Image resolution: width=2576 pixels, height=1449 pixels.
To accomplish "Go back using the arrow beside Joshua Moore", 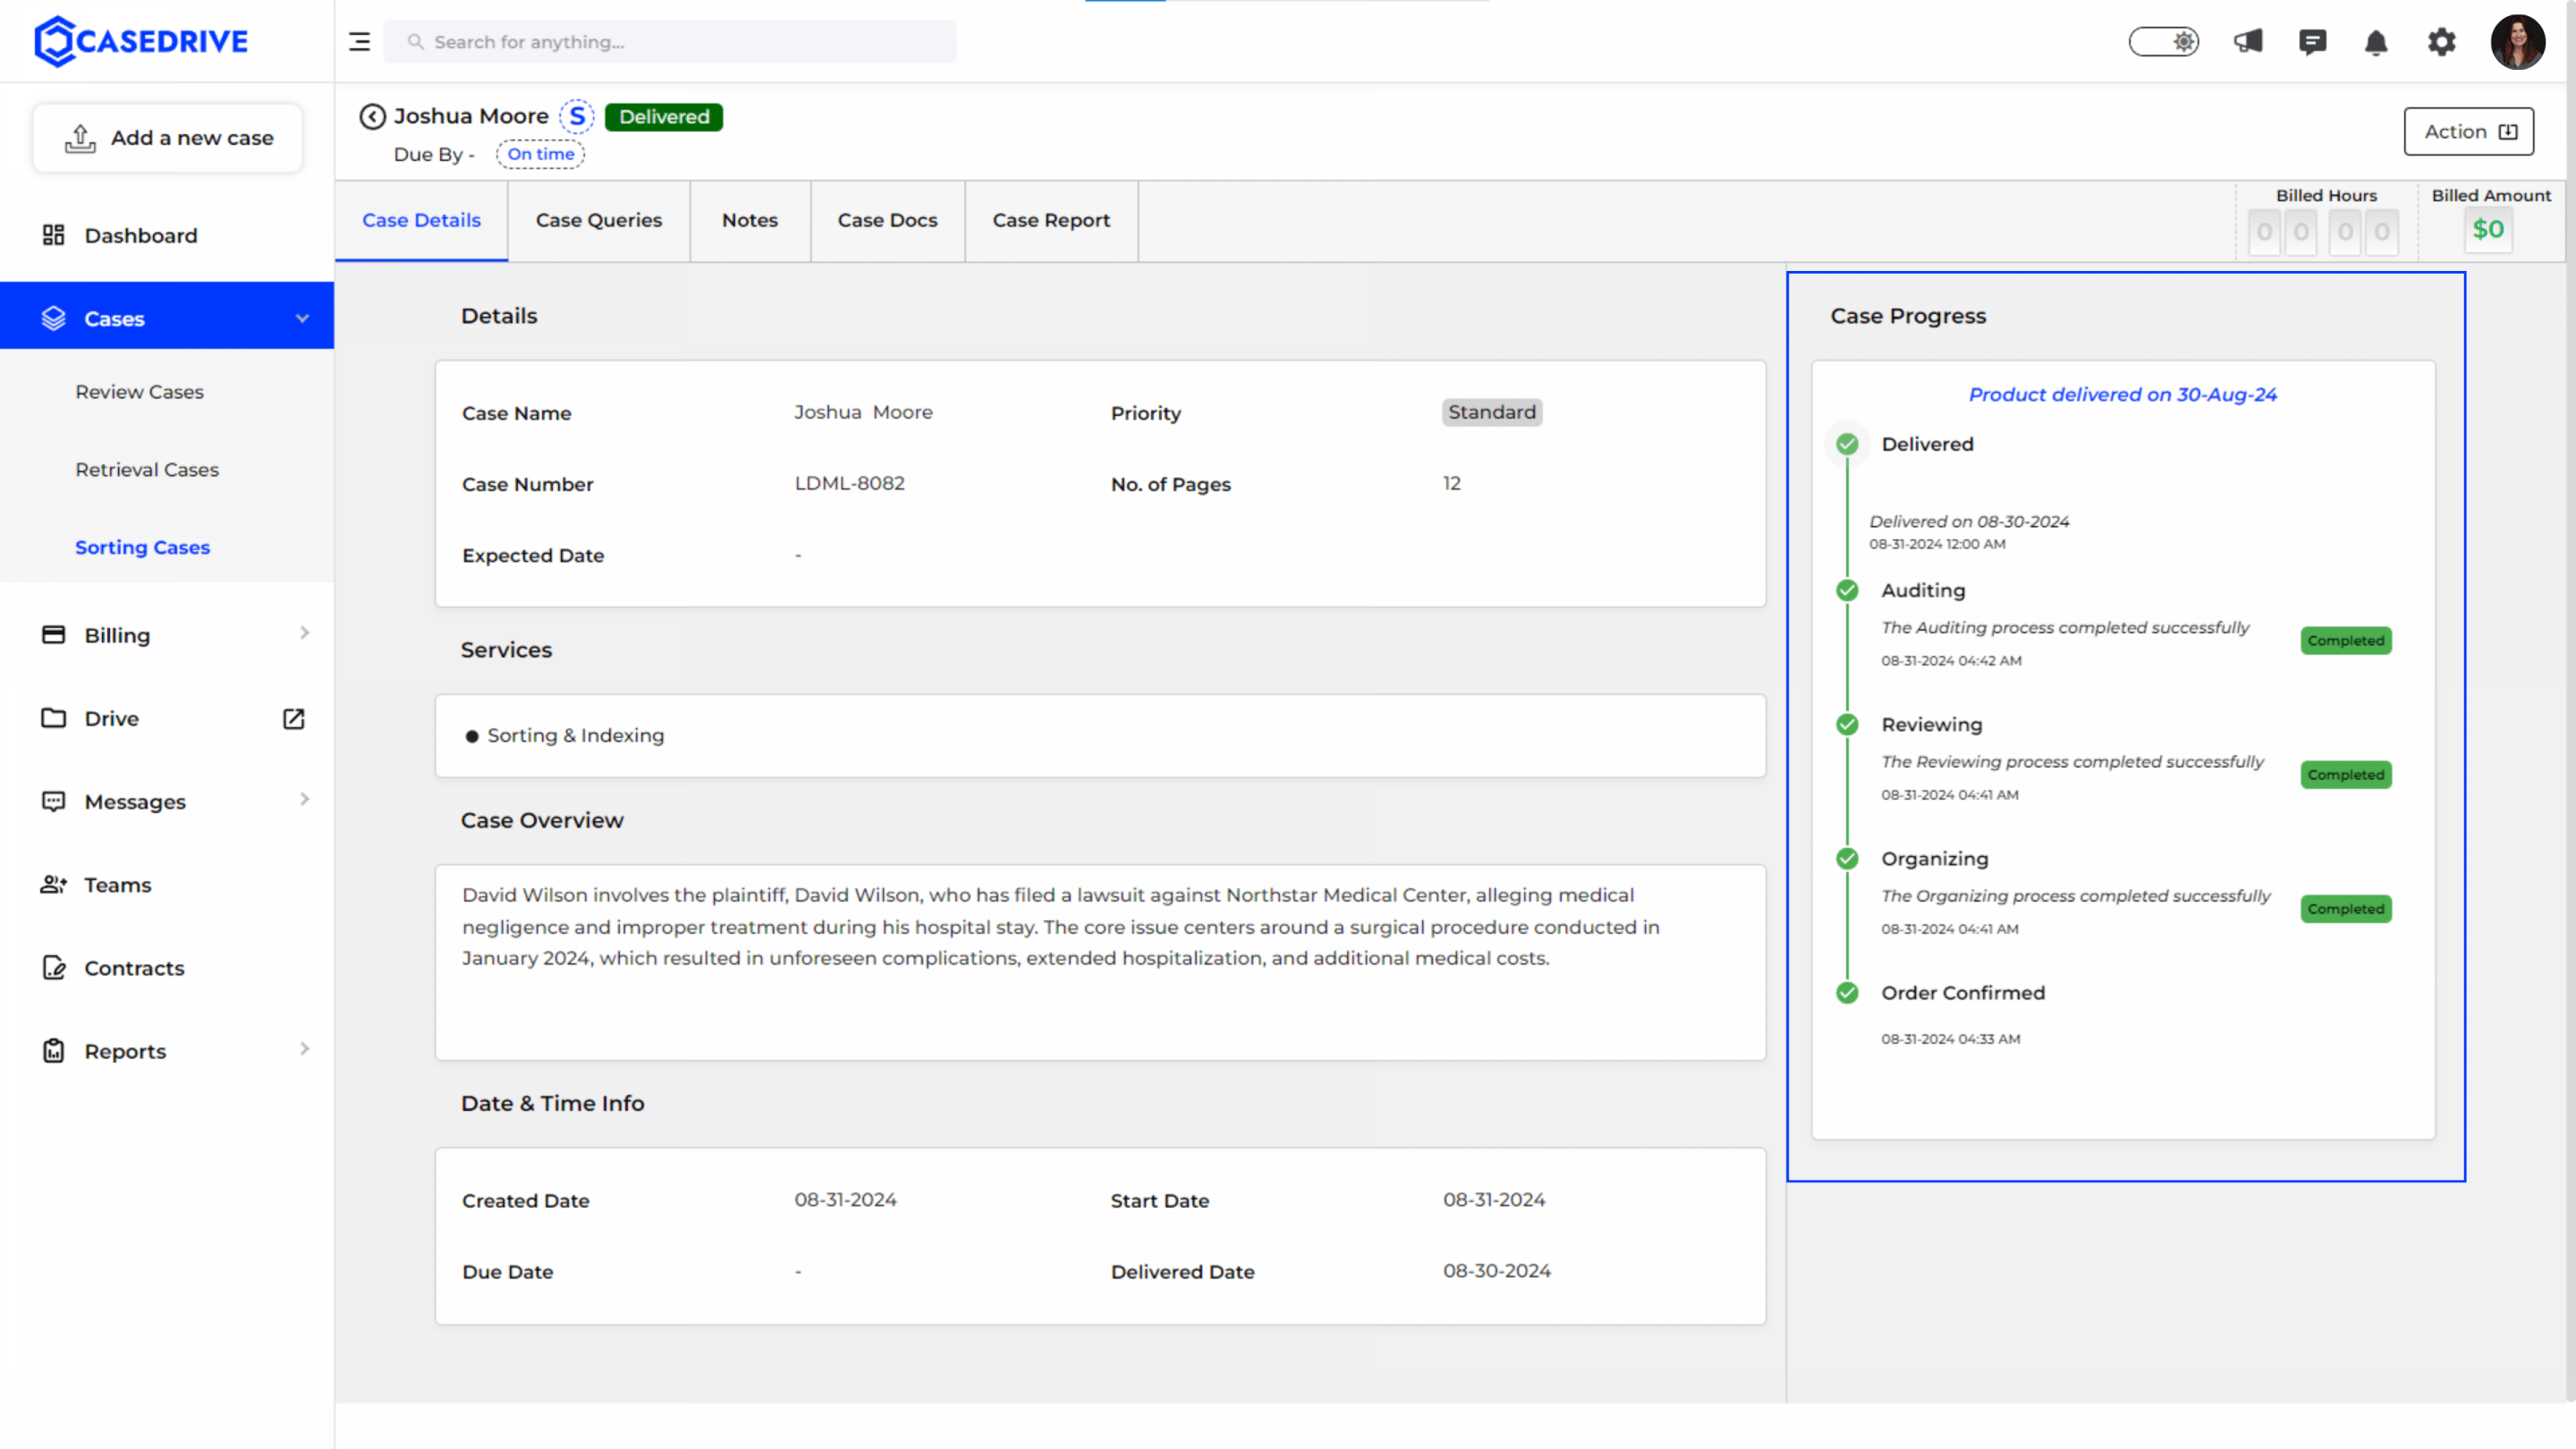I will point(372,117).
